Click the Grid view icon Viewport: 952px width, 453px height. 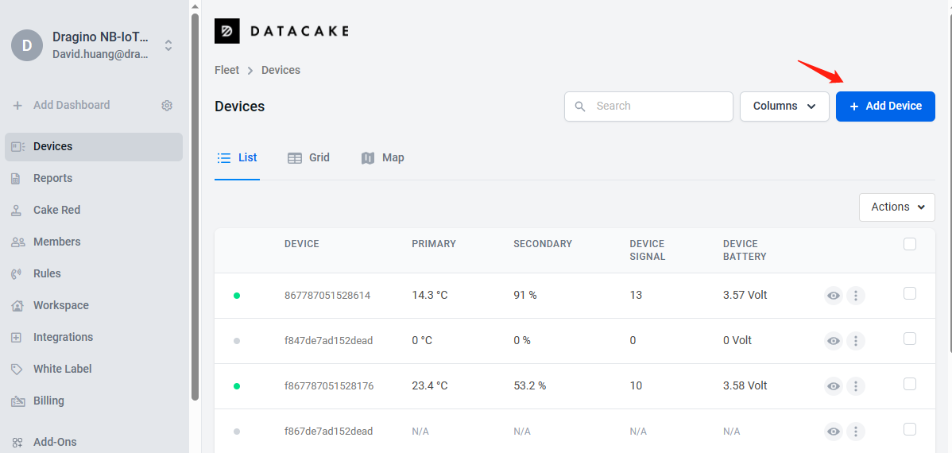[x=294, y=158]
